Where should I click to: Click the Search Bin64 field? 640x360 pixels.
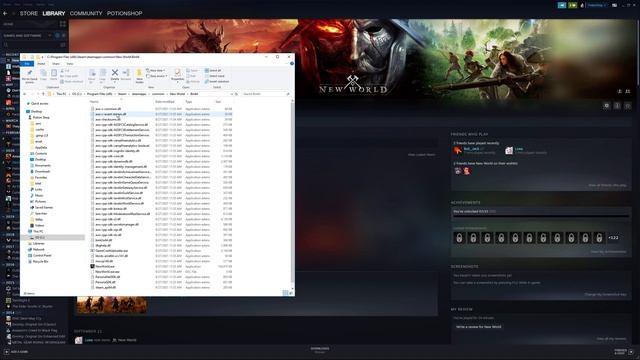(x=266, y=94)
